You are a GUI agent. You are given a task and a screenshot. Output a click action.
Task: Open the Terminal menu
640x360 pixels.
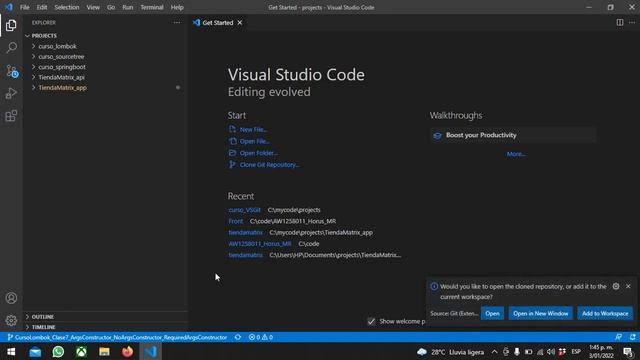(152, 7)
